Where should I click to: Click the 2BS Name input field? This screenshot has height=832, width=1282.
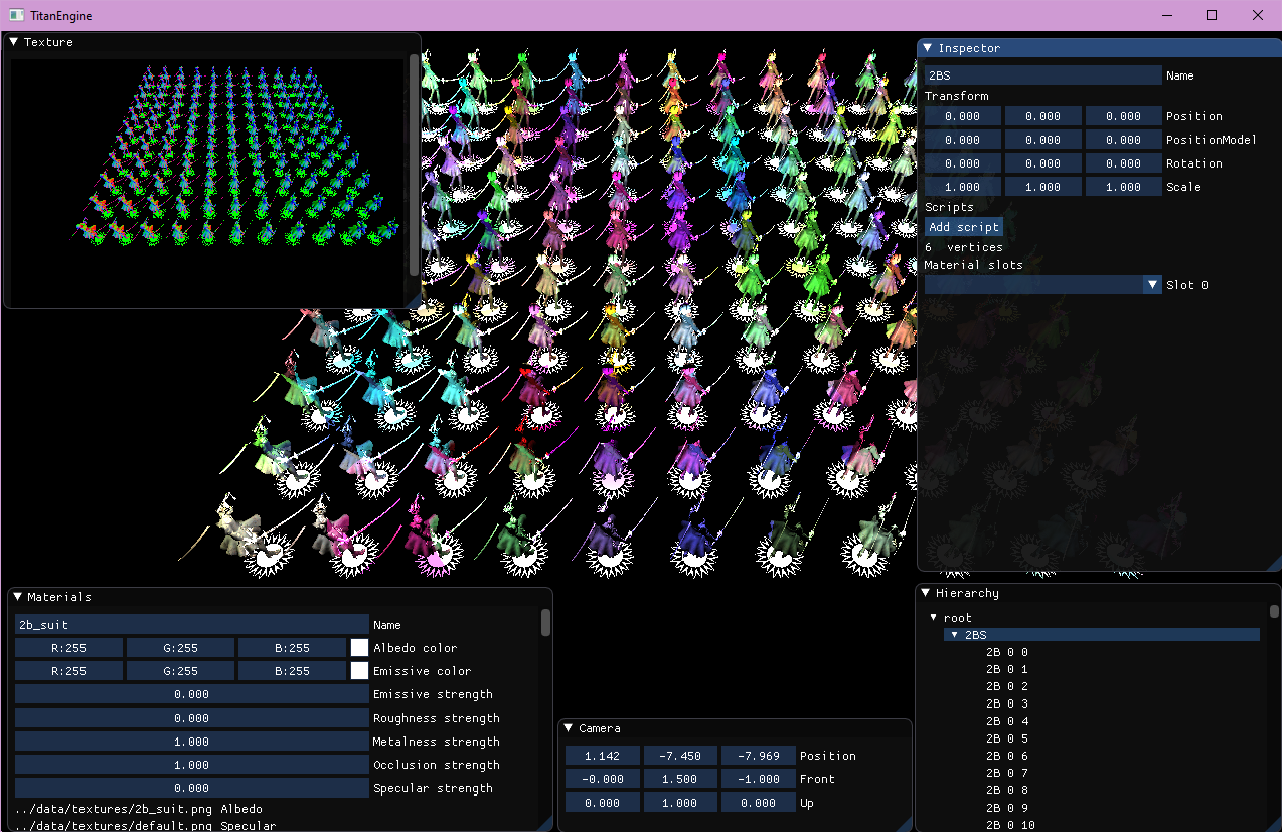pyautogui.click(x=1043, y=75)
